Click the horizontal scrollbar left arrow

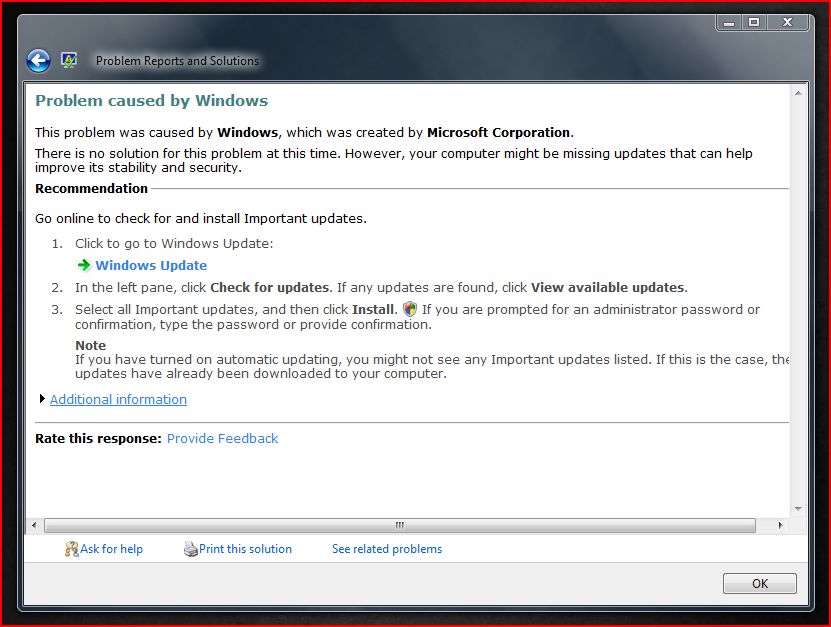34,525
